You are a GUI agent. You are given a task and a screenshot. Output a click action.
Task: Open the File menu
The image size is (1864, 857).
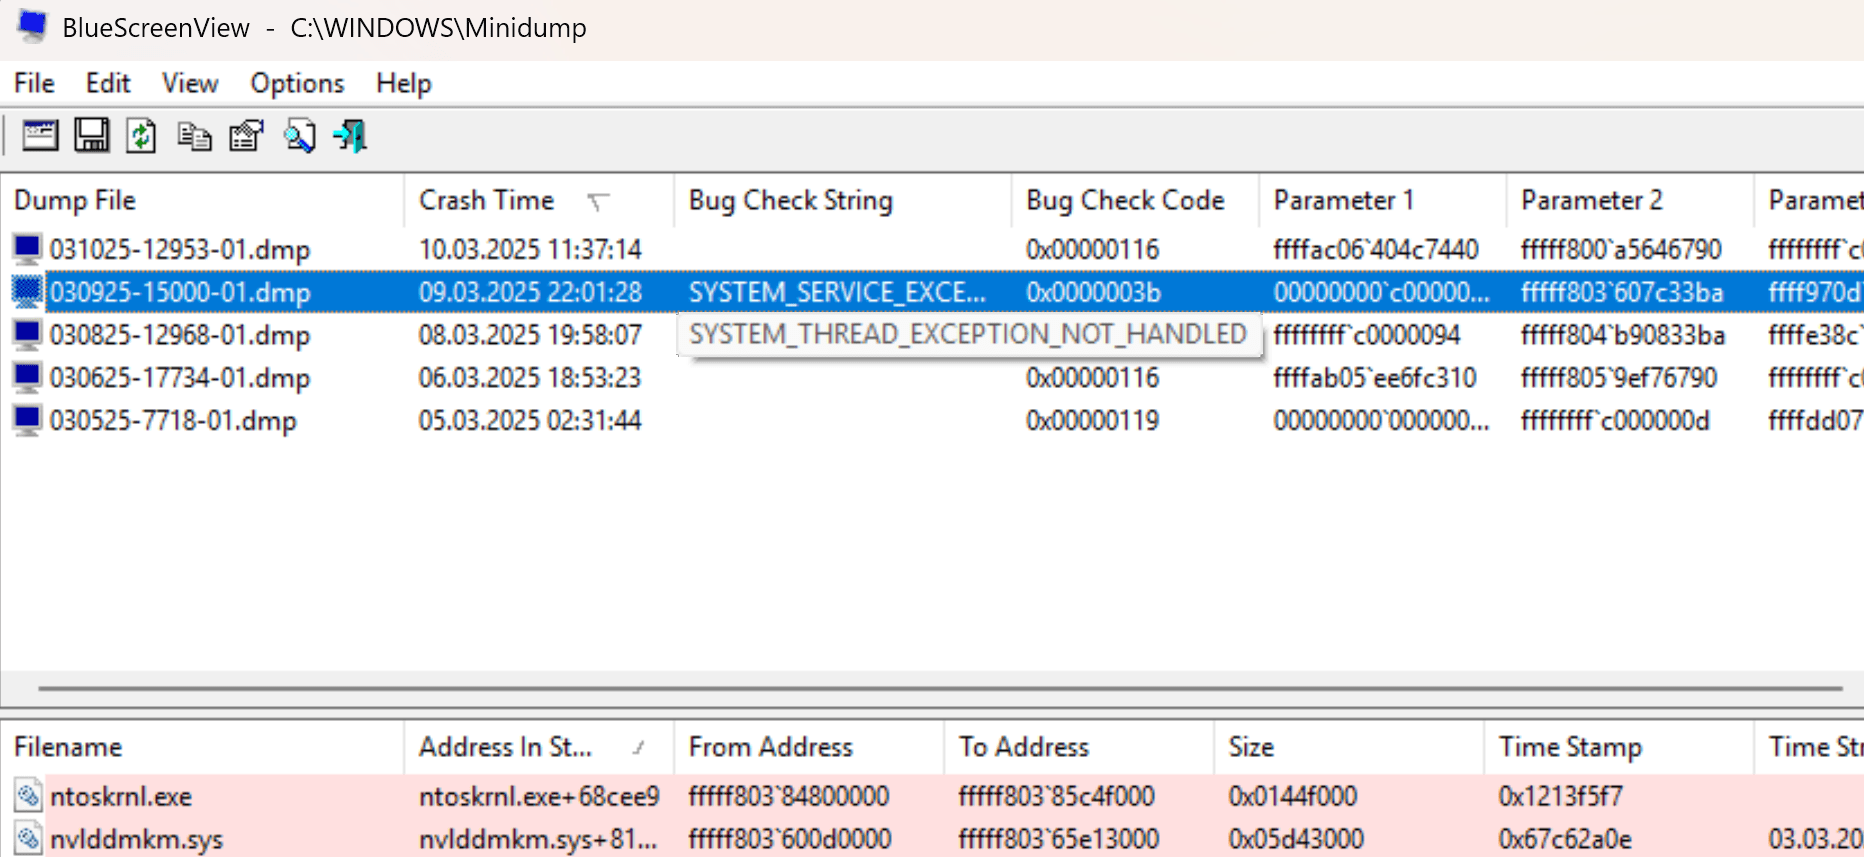[x=35, y=83]
